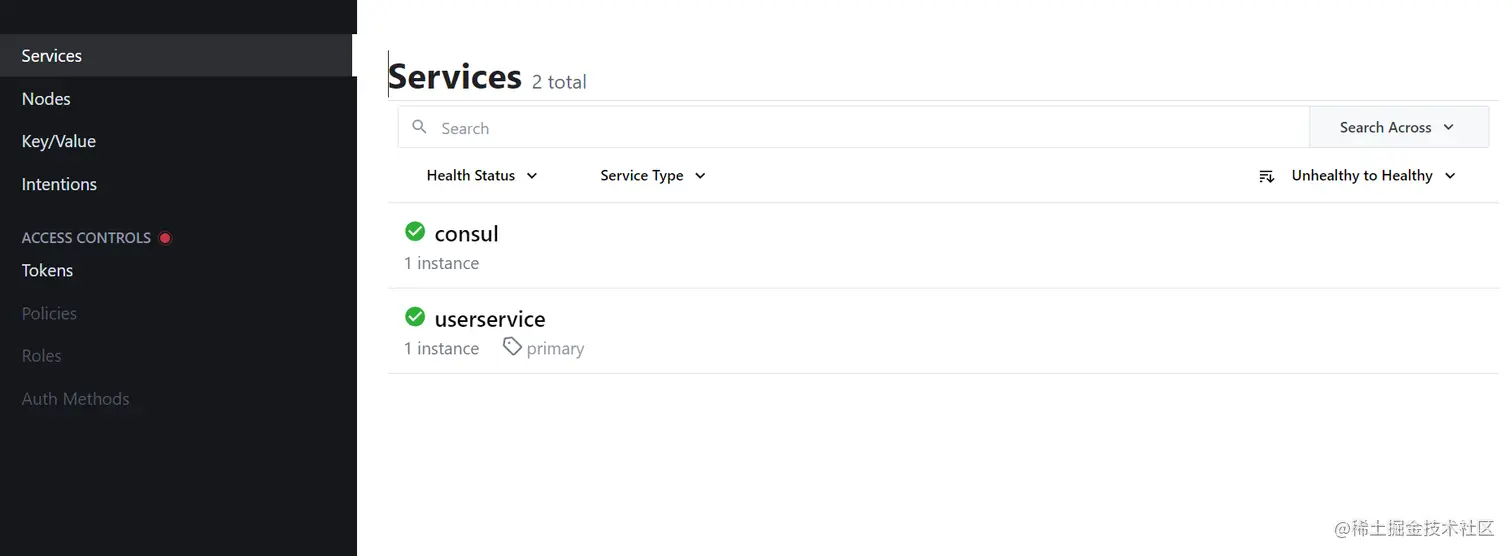Screen dimensions: 1512x556
Task: Select Tokens under Access Controls
Action: click(x=47, y=270)
